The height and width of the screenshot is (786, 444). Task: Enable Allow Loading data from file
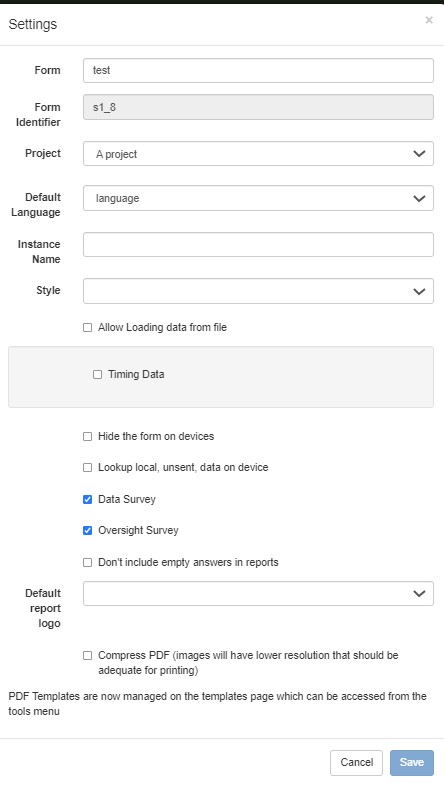[x=88, y=327]
